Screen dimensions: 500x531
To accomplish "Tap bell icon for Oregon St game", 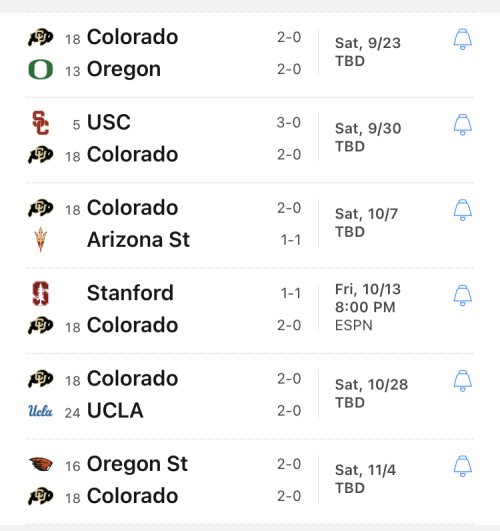I will [462, 466].
